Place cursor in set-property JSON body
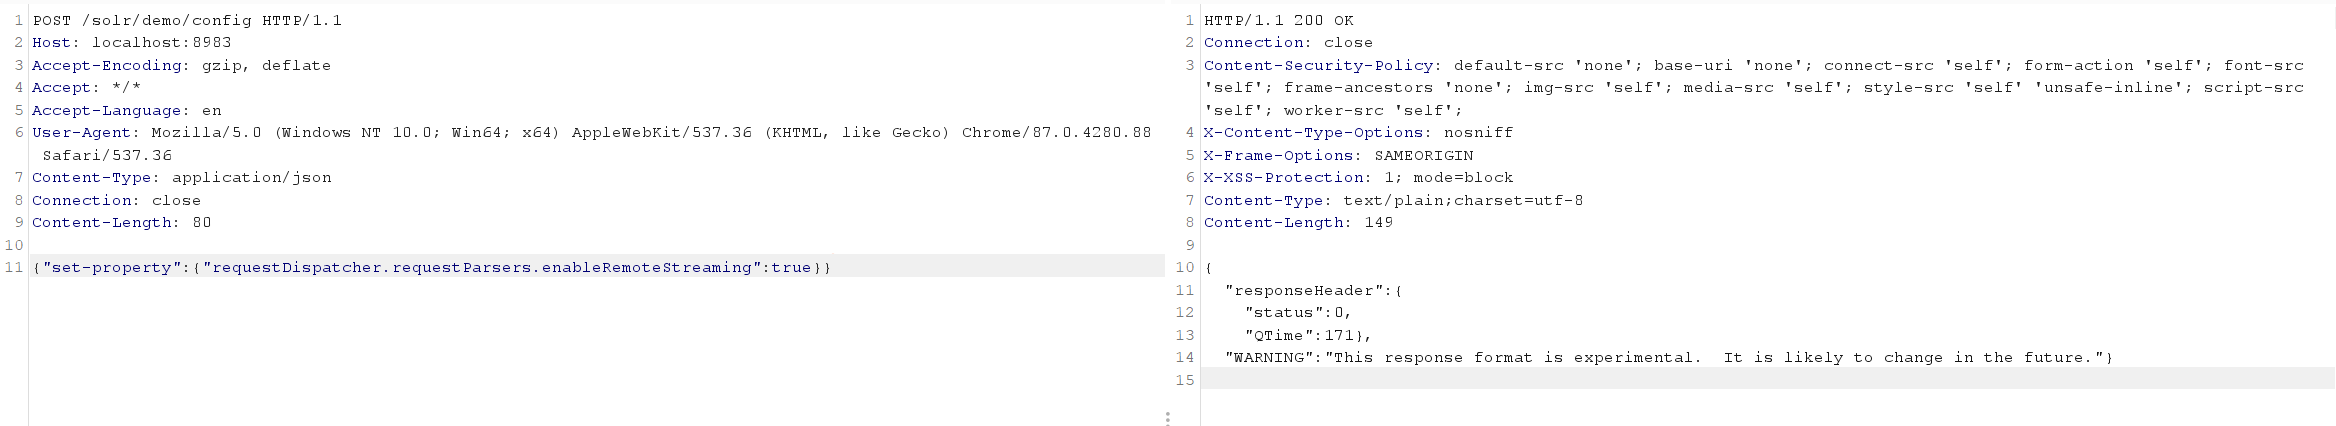The width and height of the screenshot is (2336, 426). 431,267
